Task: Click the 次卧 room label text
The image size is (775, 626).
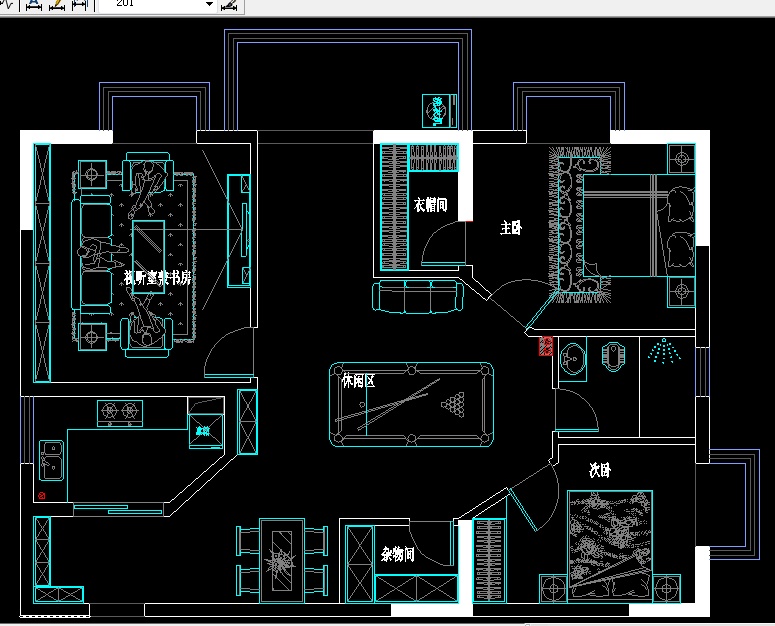Action: click(599, 468)
